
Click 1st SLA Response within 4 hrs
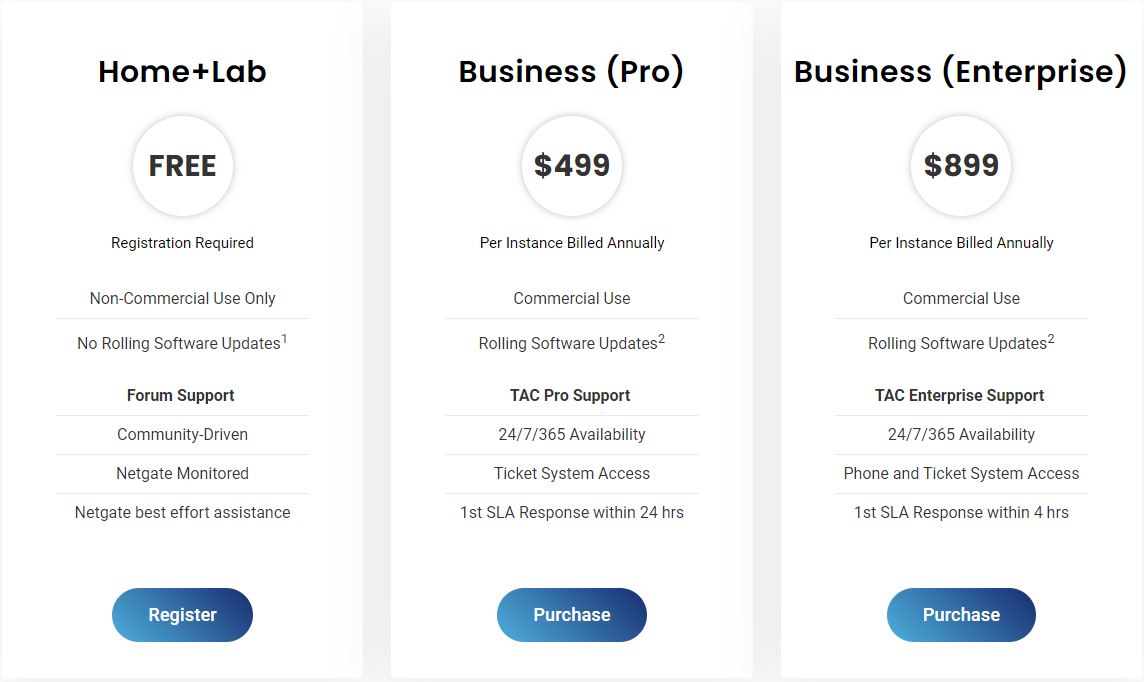point(961,512)
